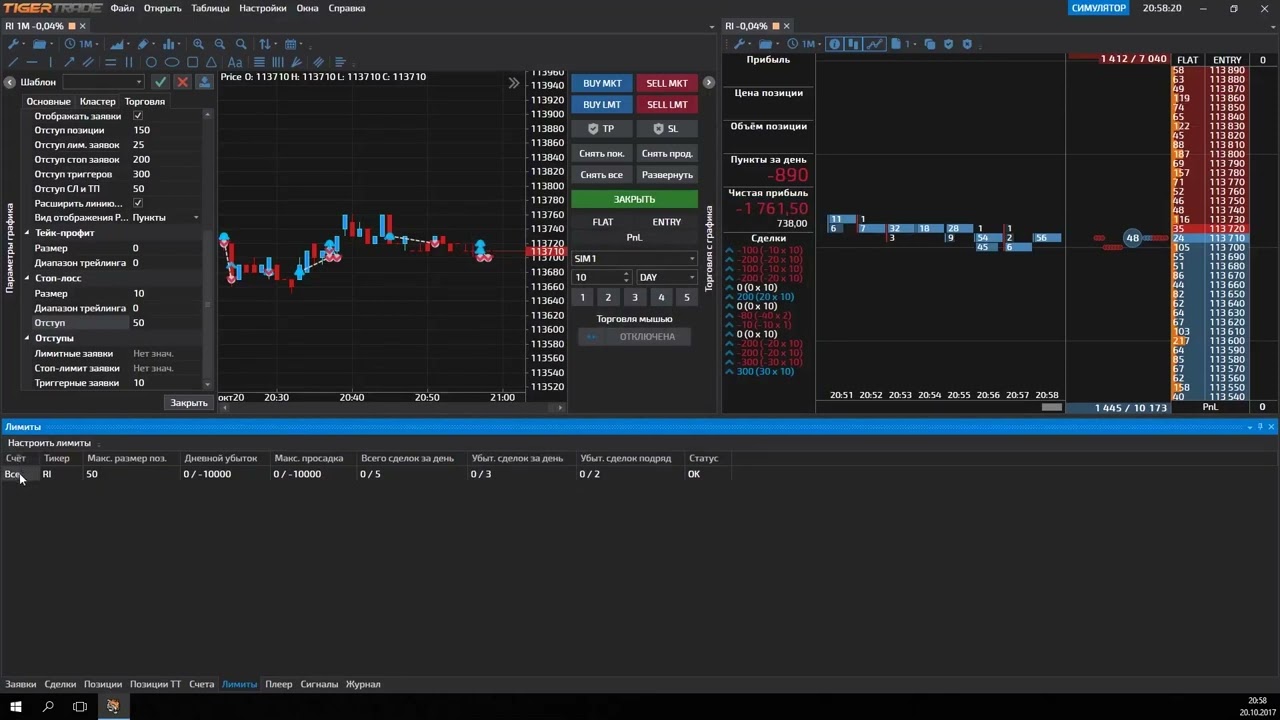Screen dimensions: 1280x720
Task: Delete template with red X icon
Action: (x=182, y=82)
